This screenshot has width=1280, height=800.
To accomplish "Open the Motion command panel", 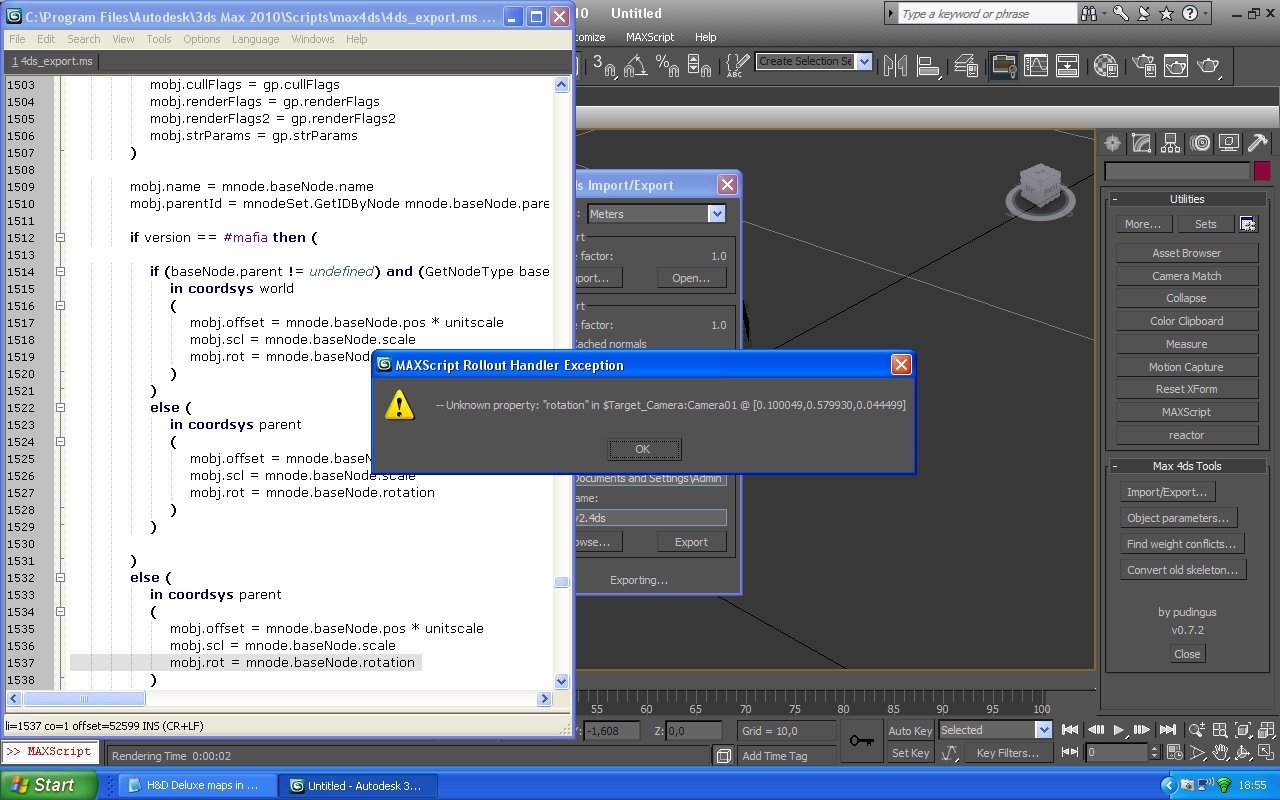I will tap(1200, 144).
